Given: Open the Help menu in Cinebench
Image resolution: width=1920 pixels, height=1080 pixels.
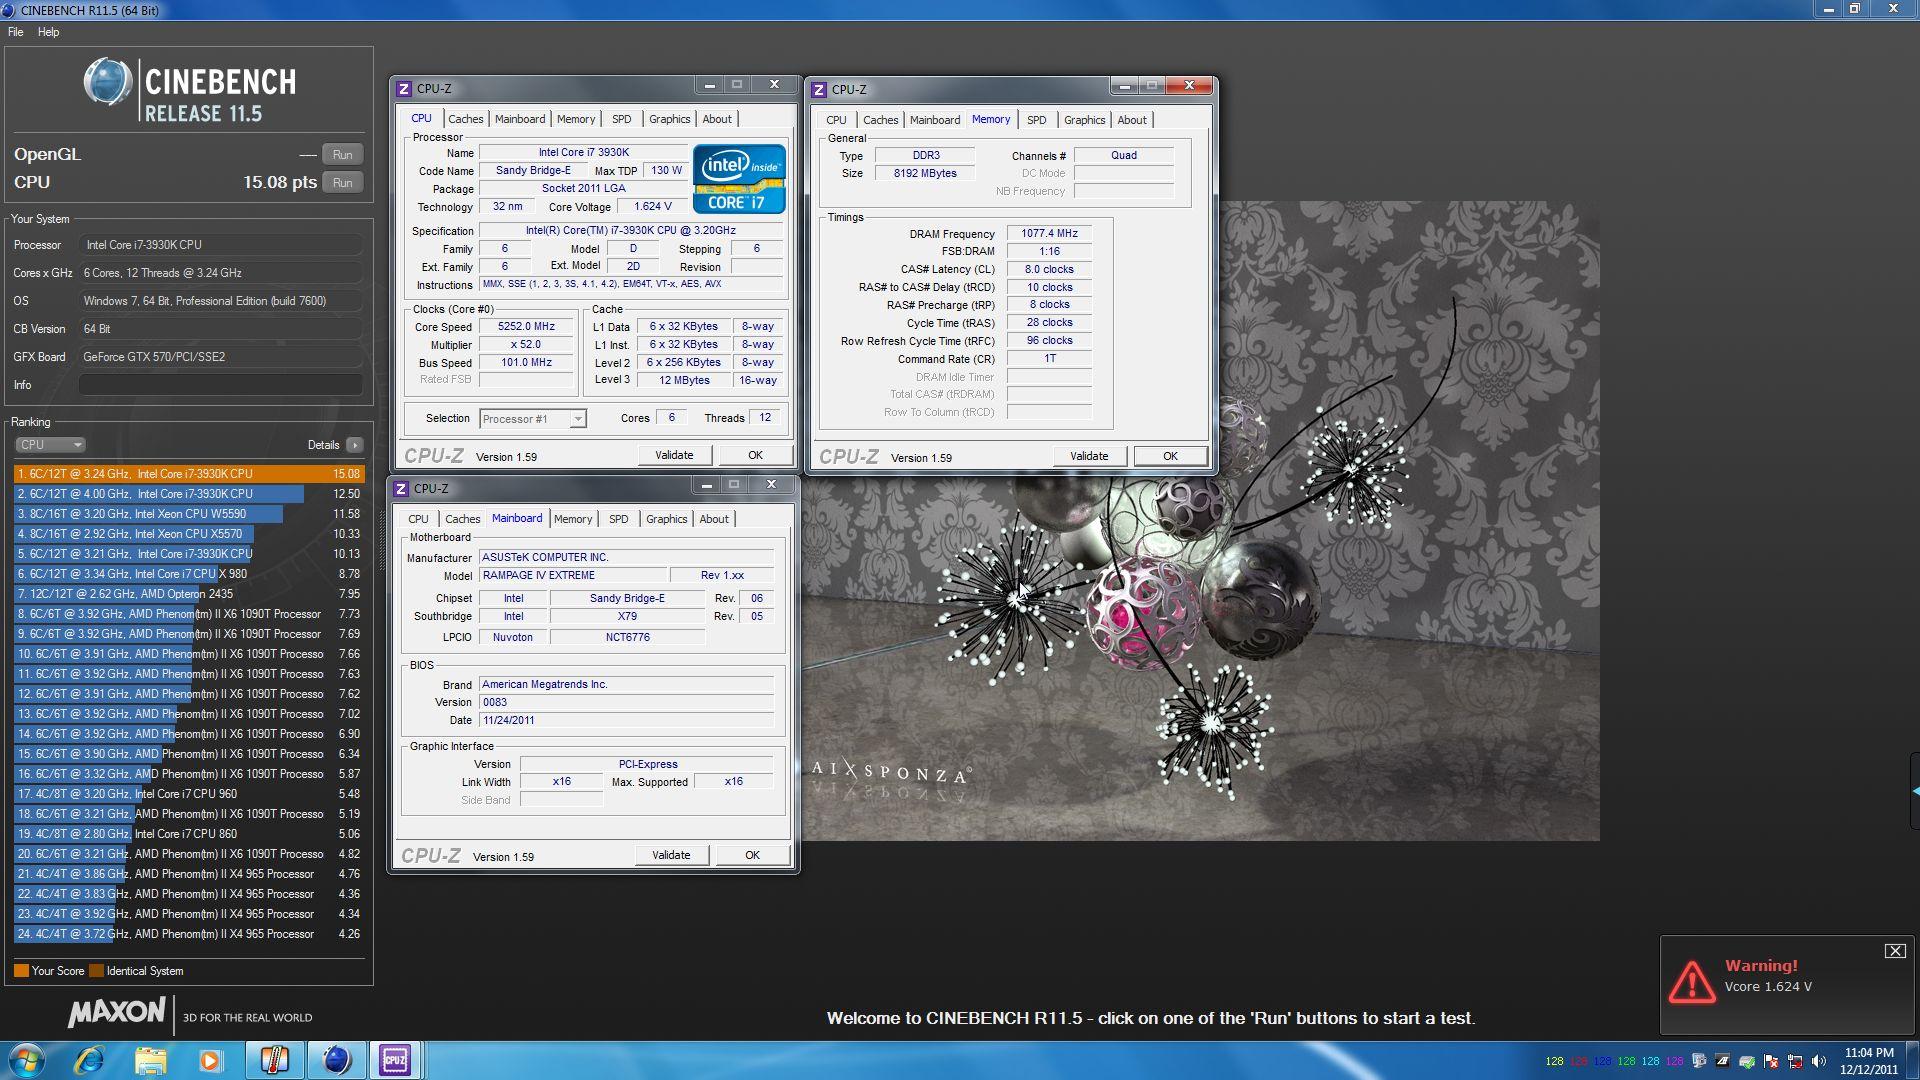Looking at the screenshot, I should coord(48,32).
